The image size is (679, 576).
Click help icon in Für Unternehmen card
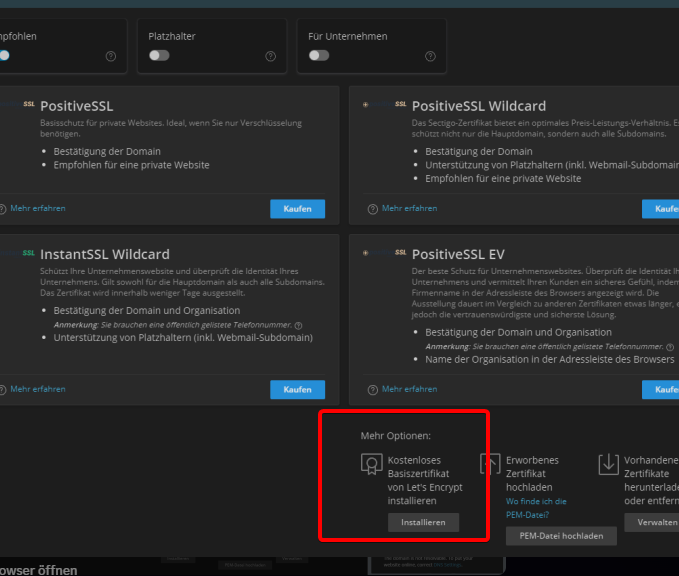[x=430, y=57]
